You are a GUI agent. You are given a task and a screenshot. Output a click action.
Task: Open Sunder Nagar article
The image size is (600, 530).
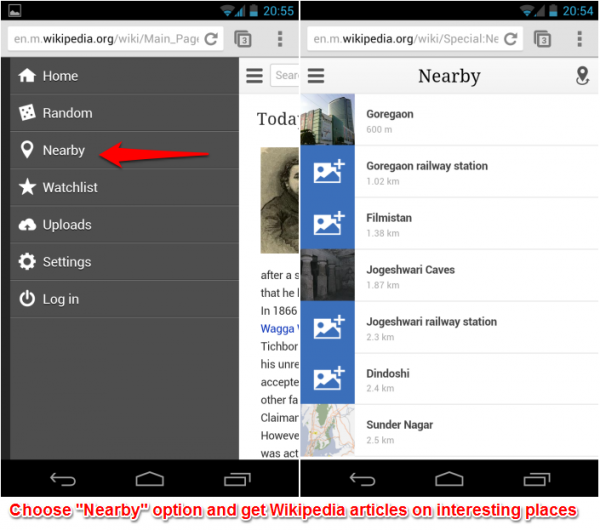[450, 430]
